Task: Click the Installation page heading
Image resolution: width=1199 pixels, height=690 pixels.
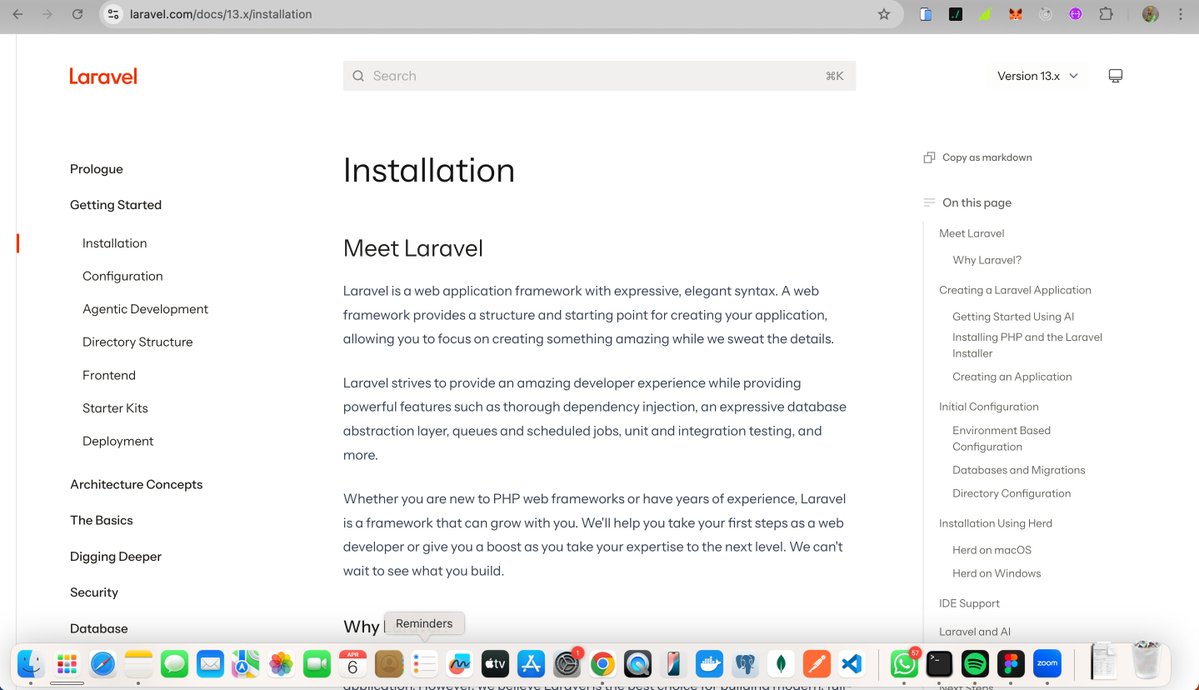Action: [x=429, y=170]
